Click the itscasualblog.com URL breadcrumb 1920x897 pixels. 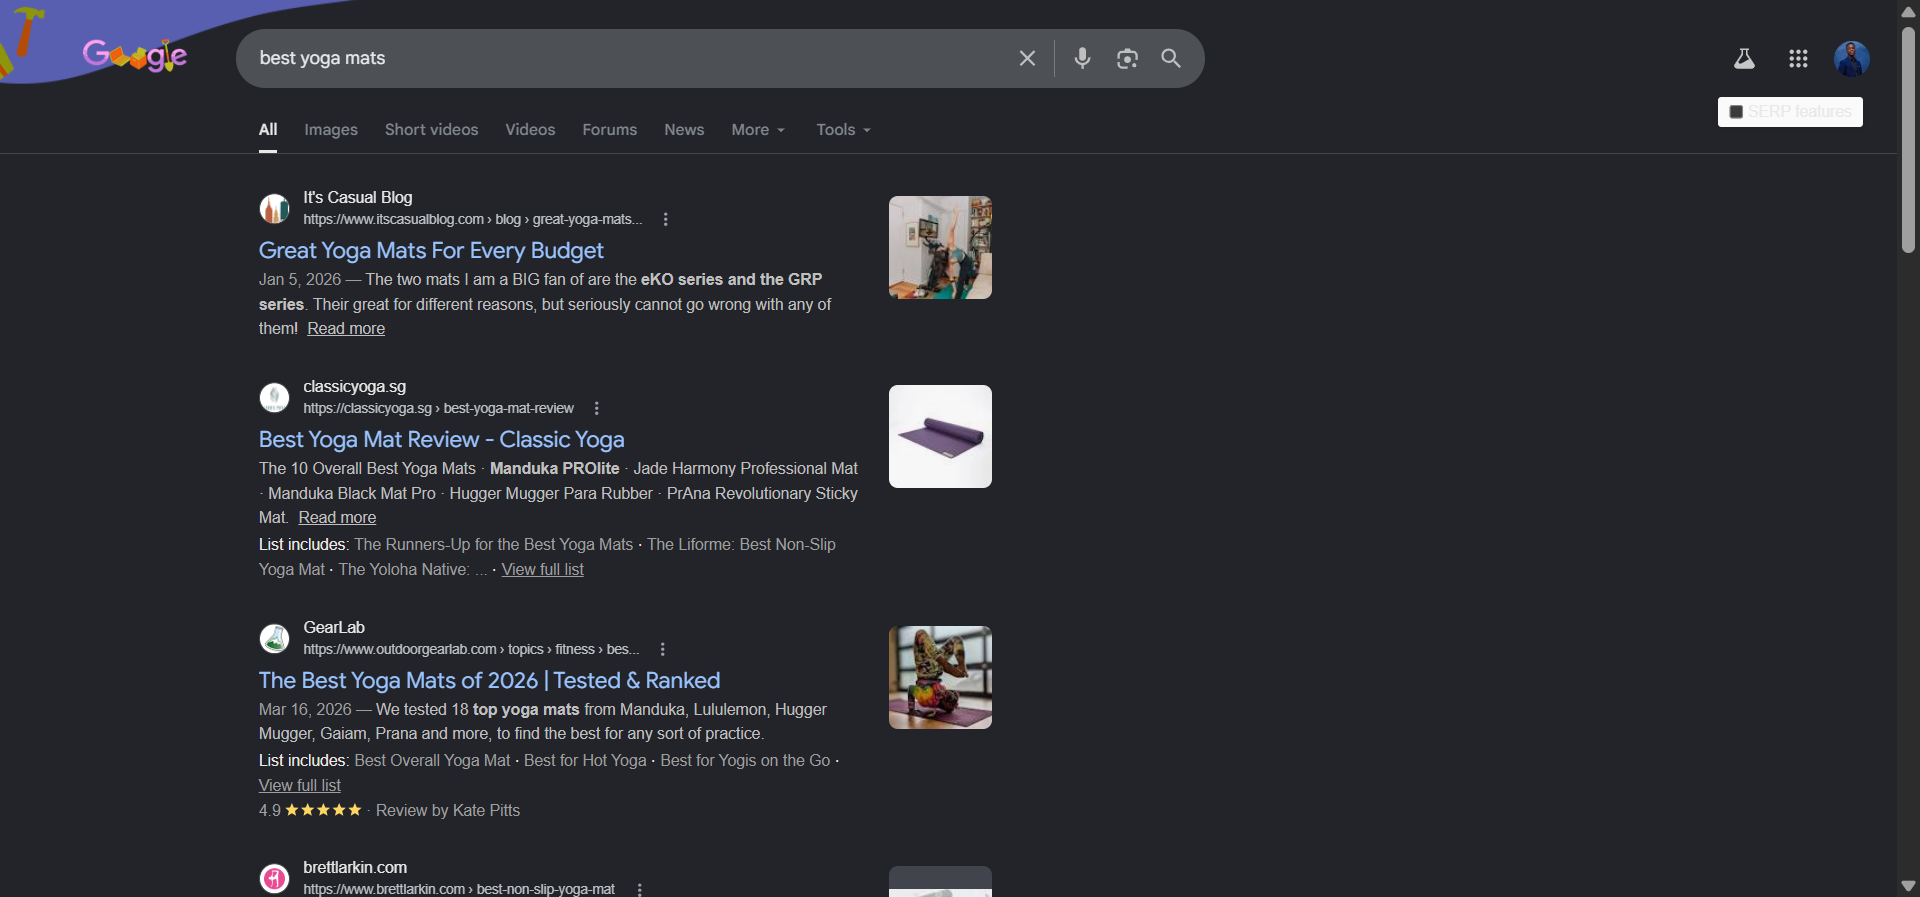pyautogui.click(x=473, y=219)
